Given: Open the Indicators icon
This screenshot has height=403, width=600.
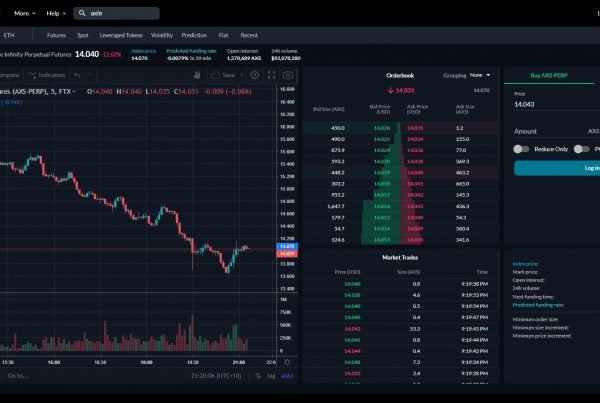Looking at the screenshot, I should click(32, 75).
